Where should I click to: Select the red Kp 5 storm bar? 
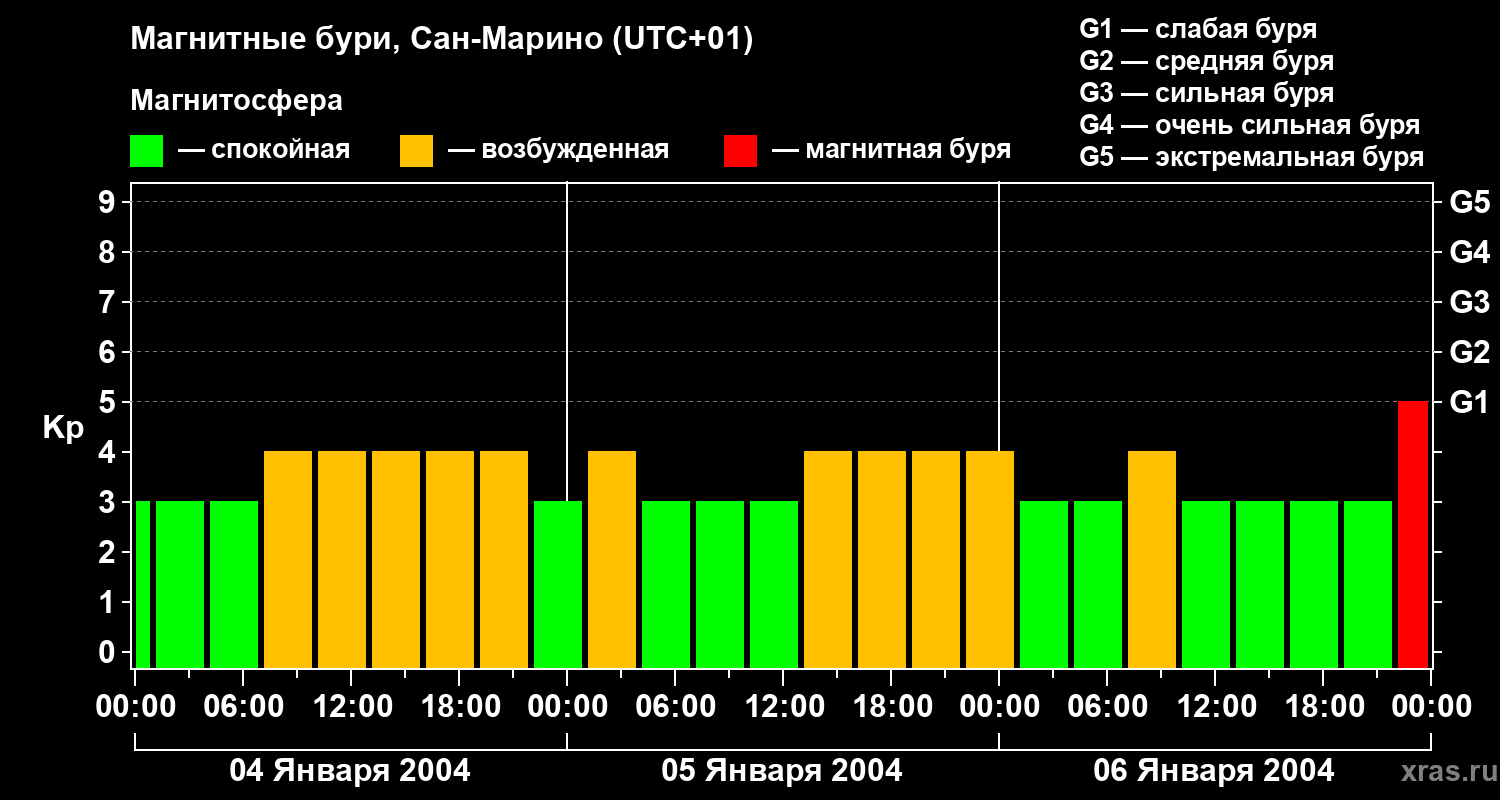(x=1413, y=534)
